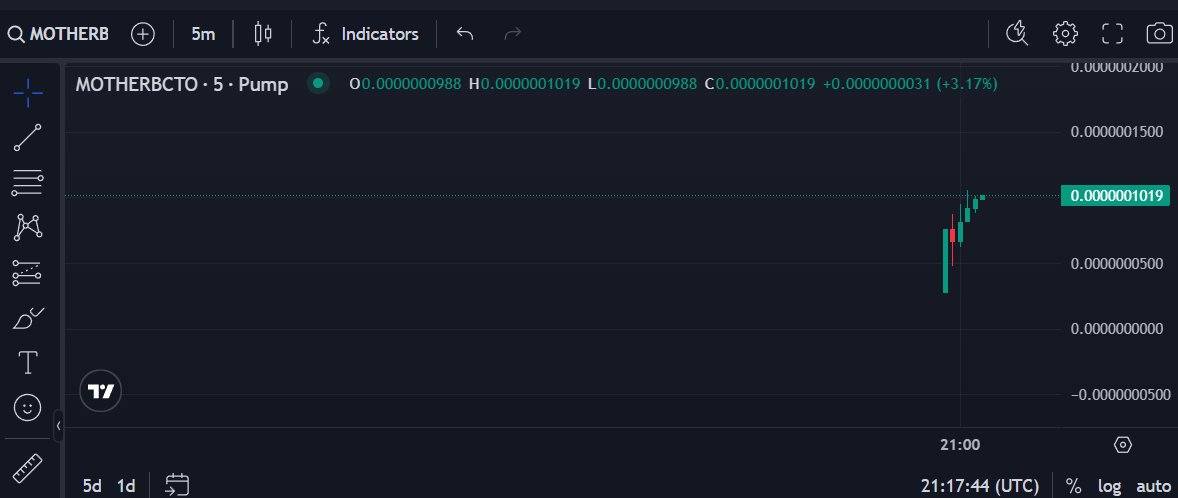Viewport: 1178px width, 498px height.
Task: Click the MOTHERBCTO · 5 · Pump legend title
Action: click(x=182, y=84)
